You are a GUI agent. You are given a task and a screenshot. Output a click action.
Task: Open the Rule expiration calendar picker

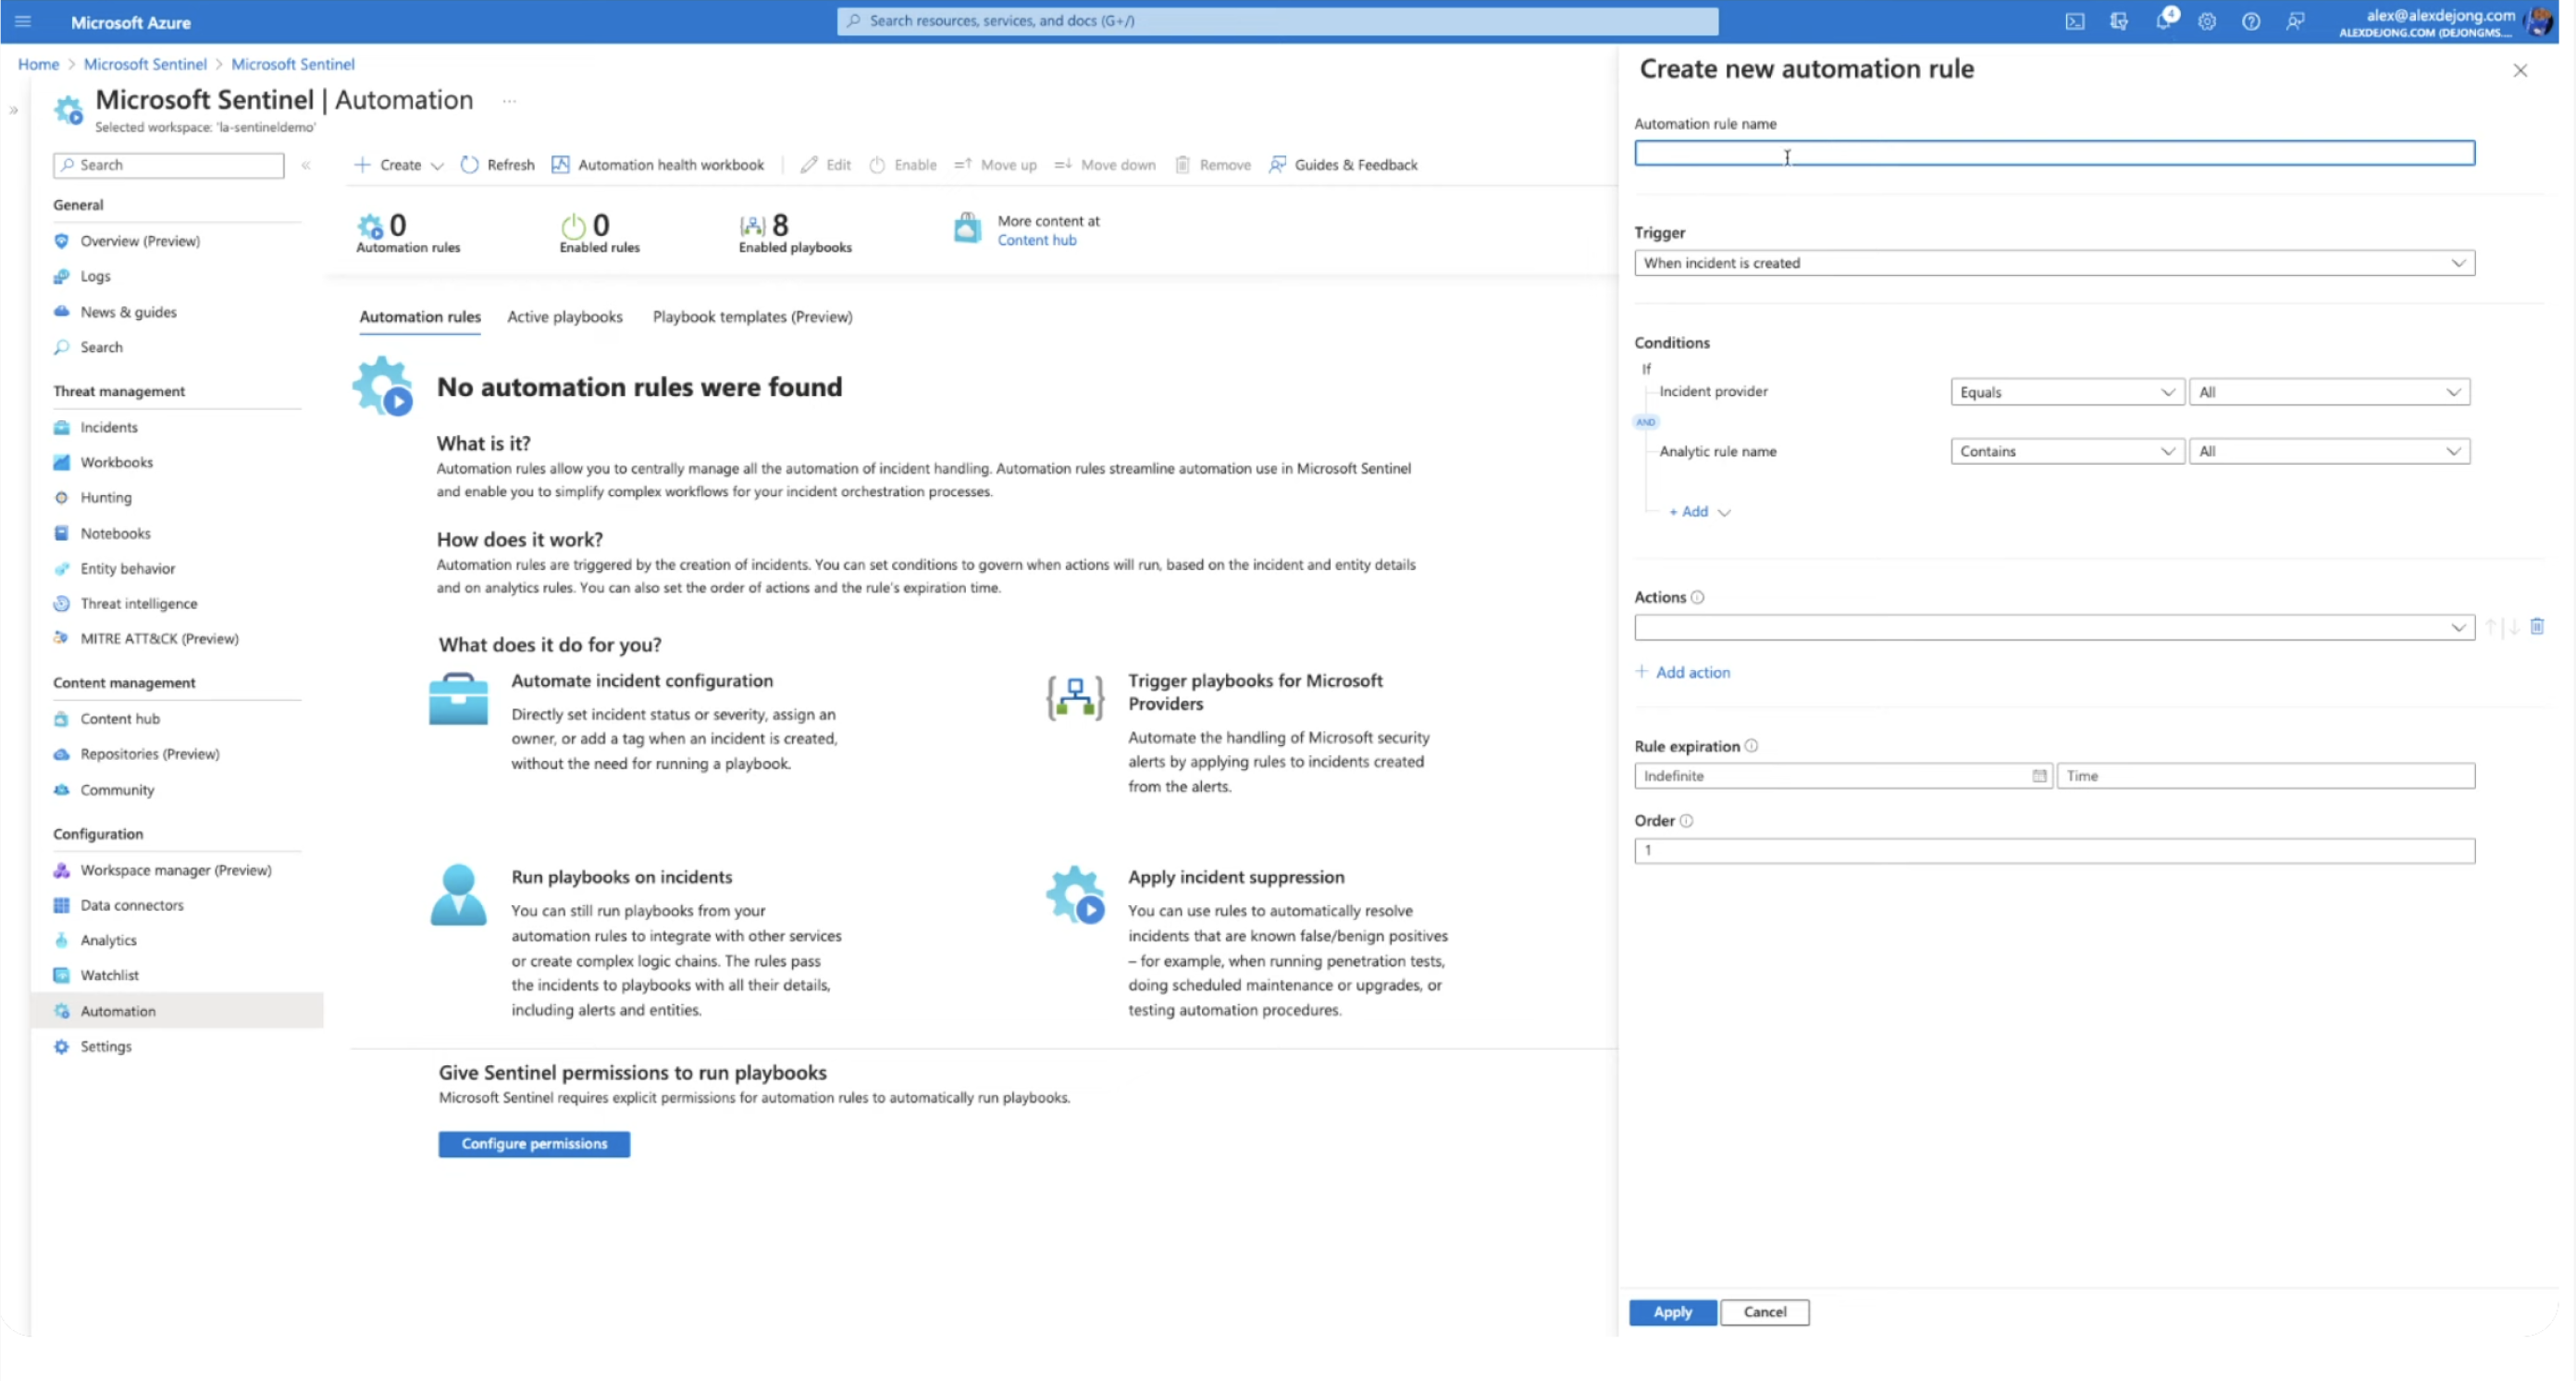tap(2039, 776)
